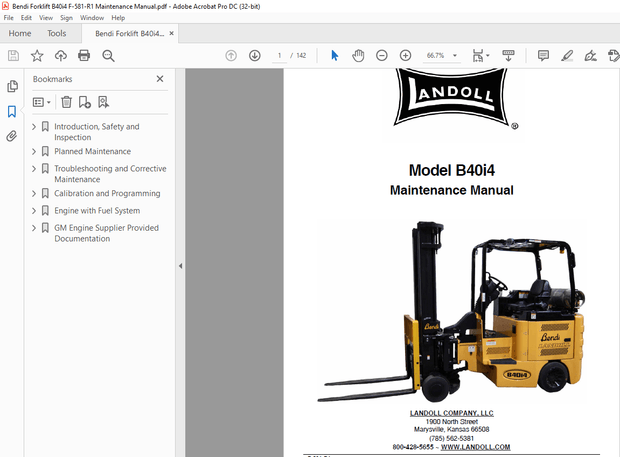Open the Sign menu
The height and width of the screenshot is (457, 620).
point(66,18)
